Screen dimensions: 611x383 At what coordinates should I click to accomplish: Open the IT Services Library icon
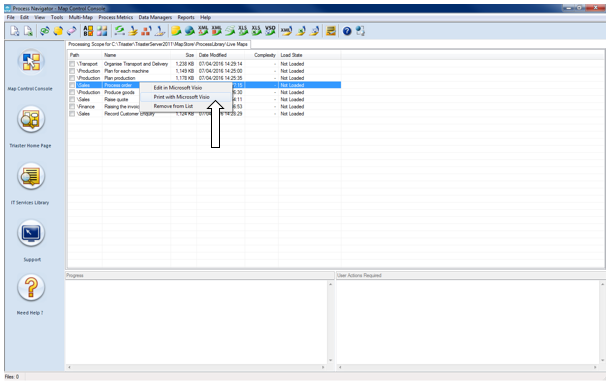pos(31,176)
